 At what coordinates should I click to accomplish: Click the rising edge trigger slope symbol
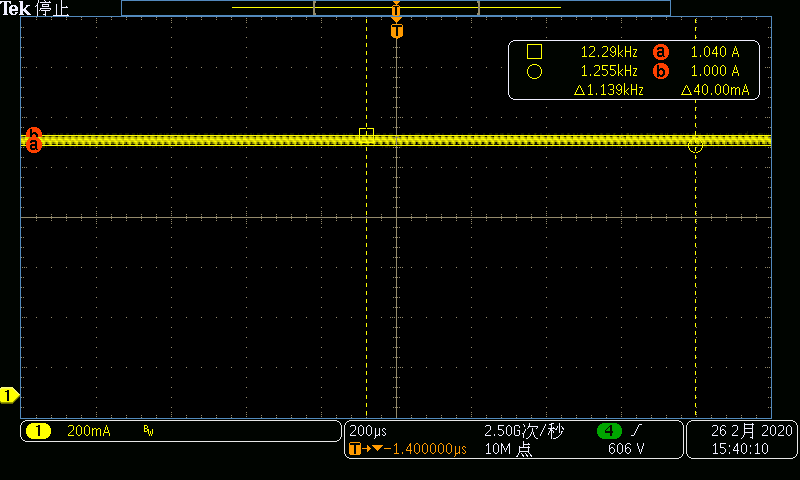click(x=636, y=431)
